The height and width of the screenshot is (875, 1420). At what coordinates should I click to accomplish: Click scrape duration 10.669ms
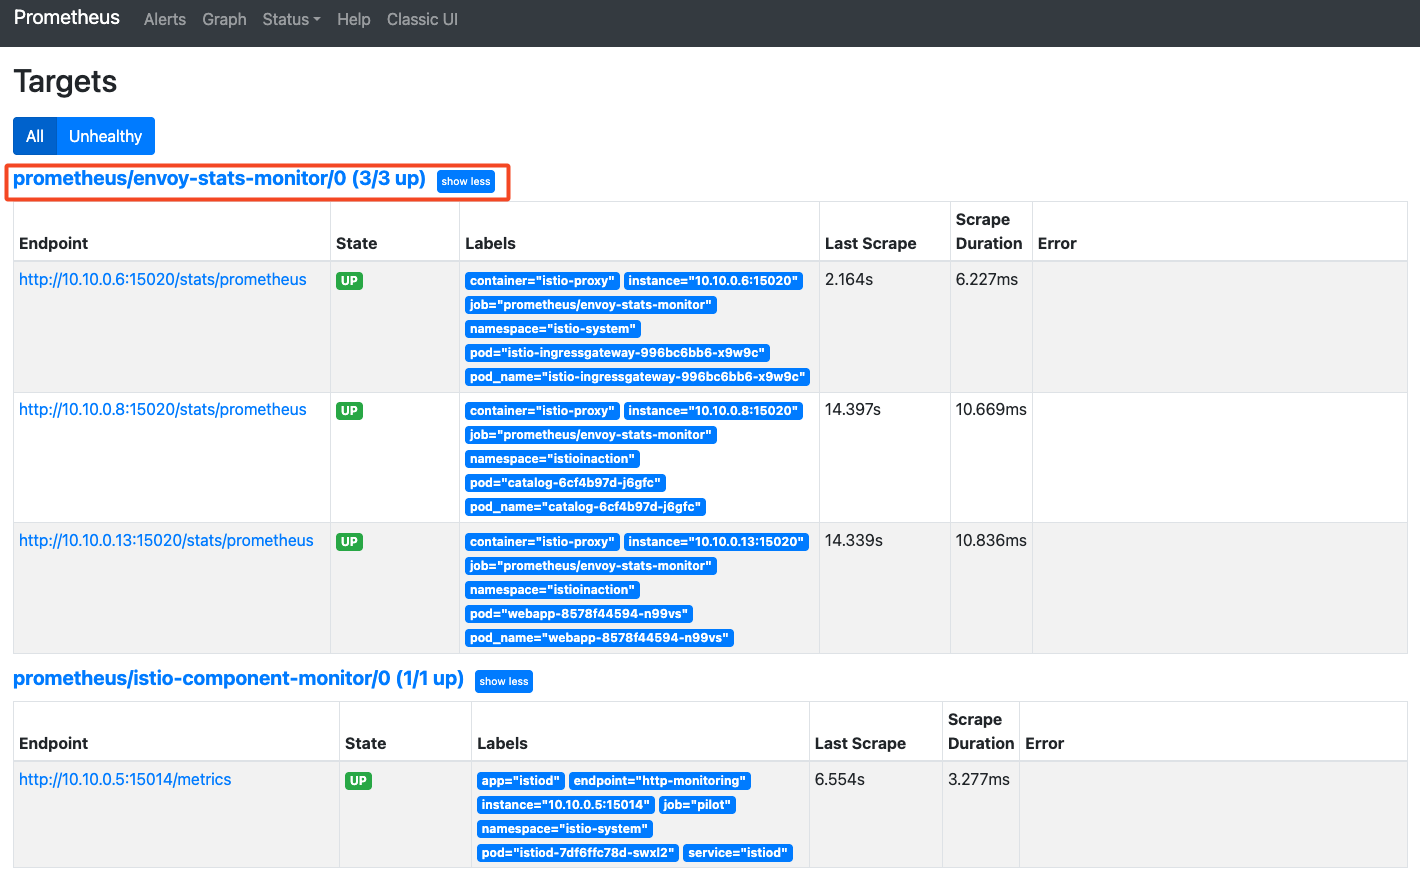click(x=991, y=409)
